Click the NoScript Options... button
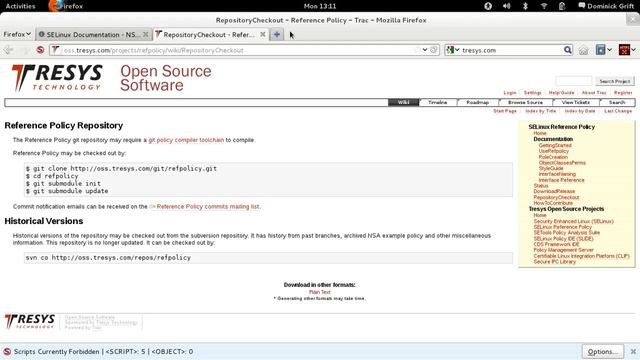640x360 pixels. (602, 351)
